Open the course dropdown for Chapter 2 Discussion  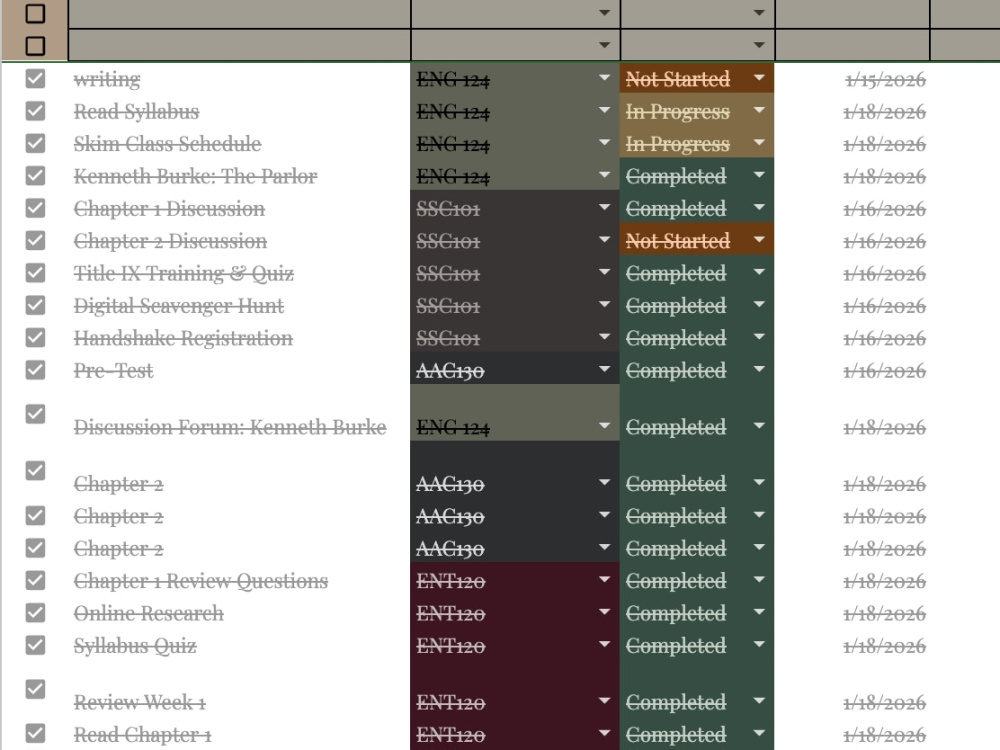pos(604,240)
